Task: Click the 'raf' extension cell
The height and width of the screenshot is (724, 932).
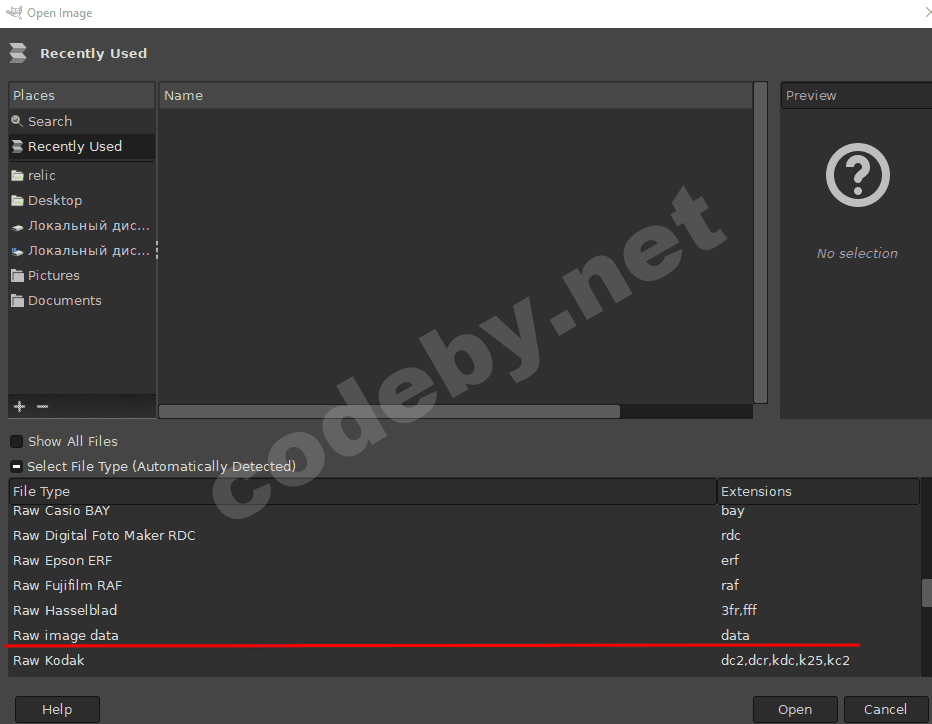Action: click(729, 586)
